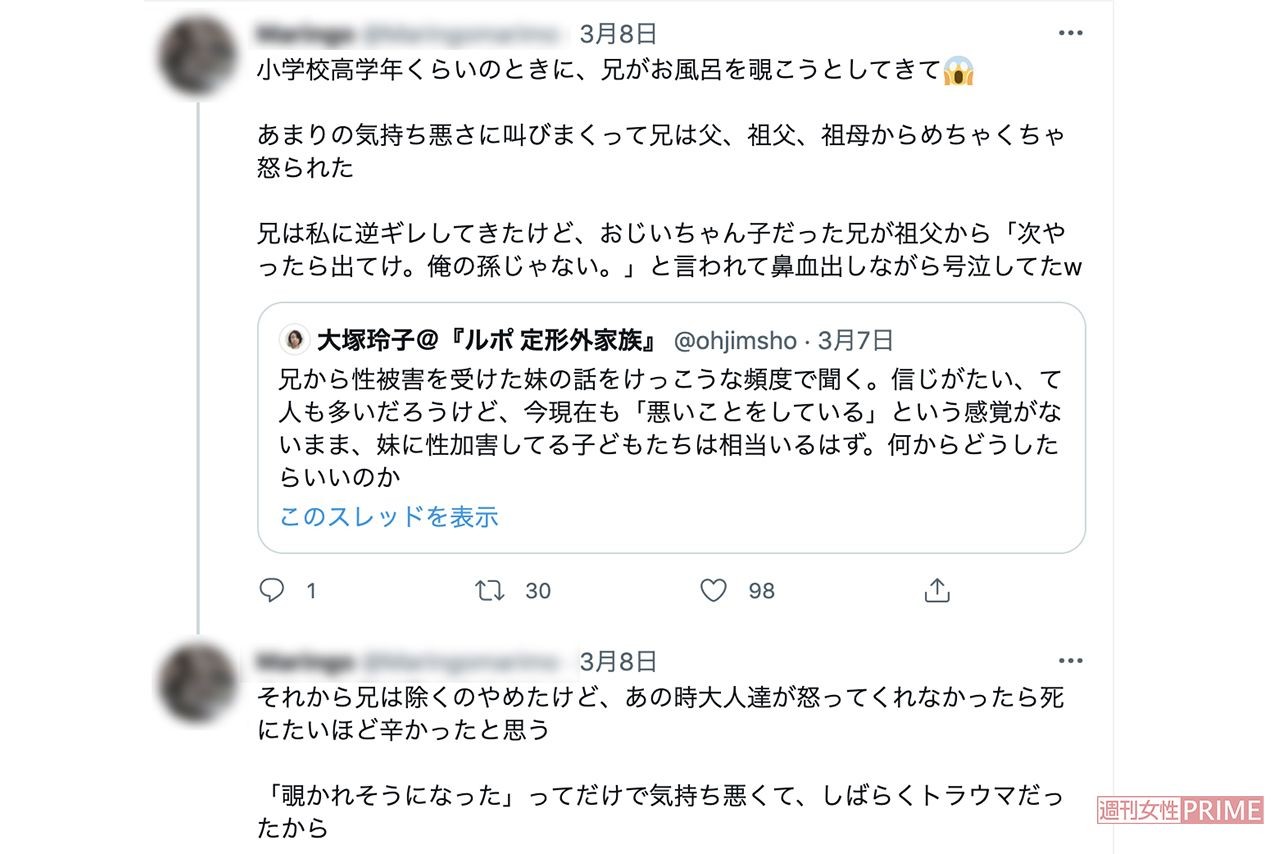This screenshot has height=854, width=1280.
Task: Click the retweet arrows icon
Action: 490,591
